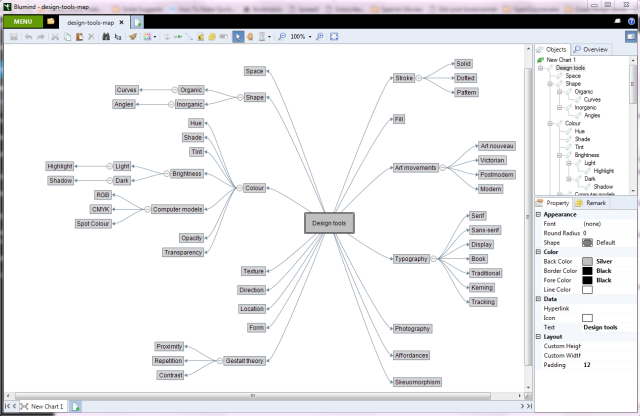Collapse the Colour branch on the map

(x=239, y=188)
